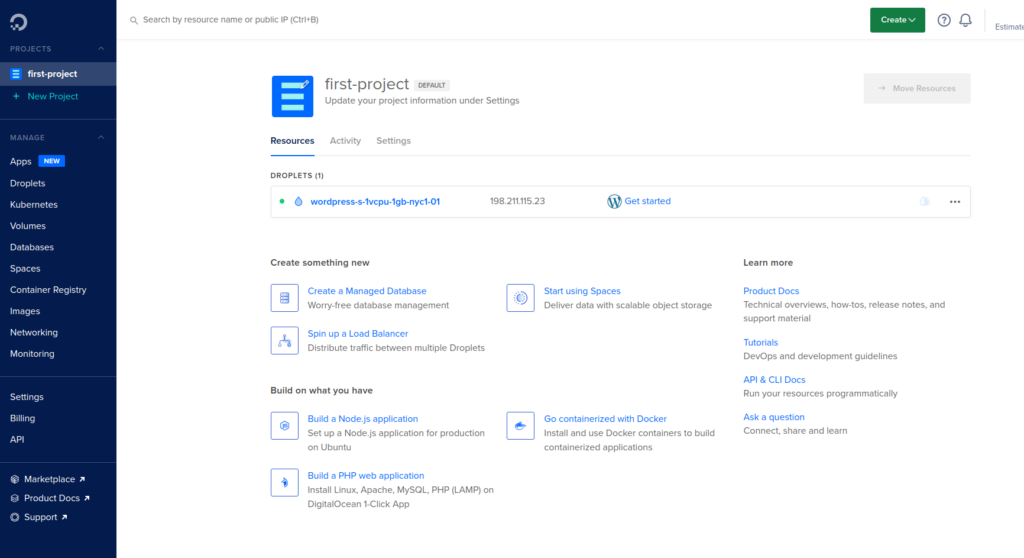
Task: Open Droplets in the sidebar
Action: tap(27, 184)
